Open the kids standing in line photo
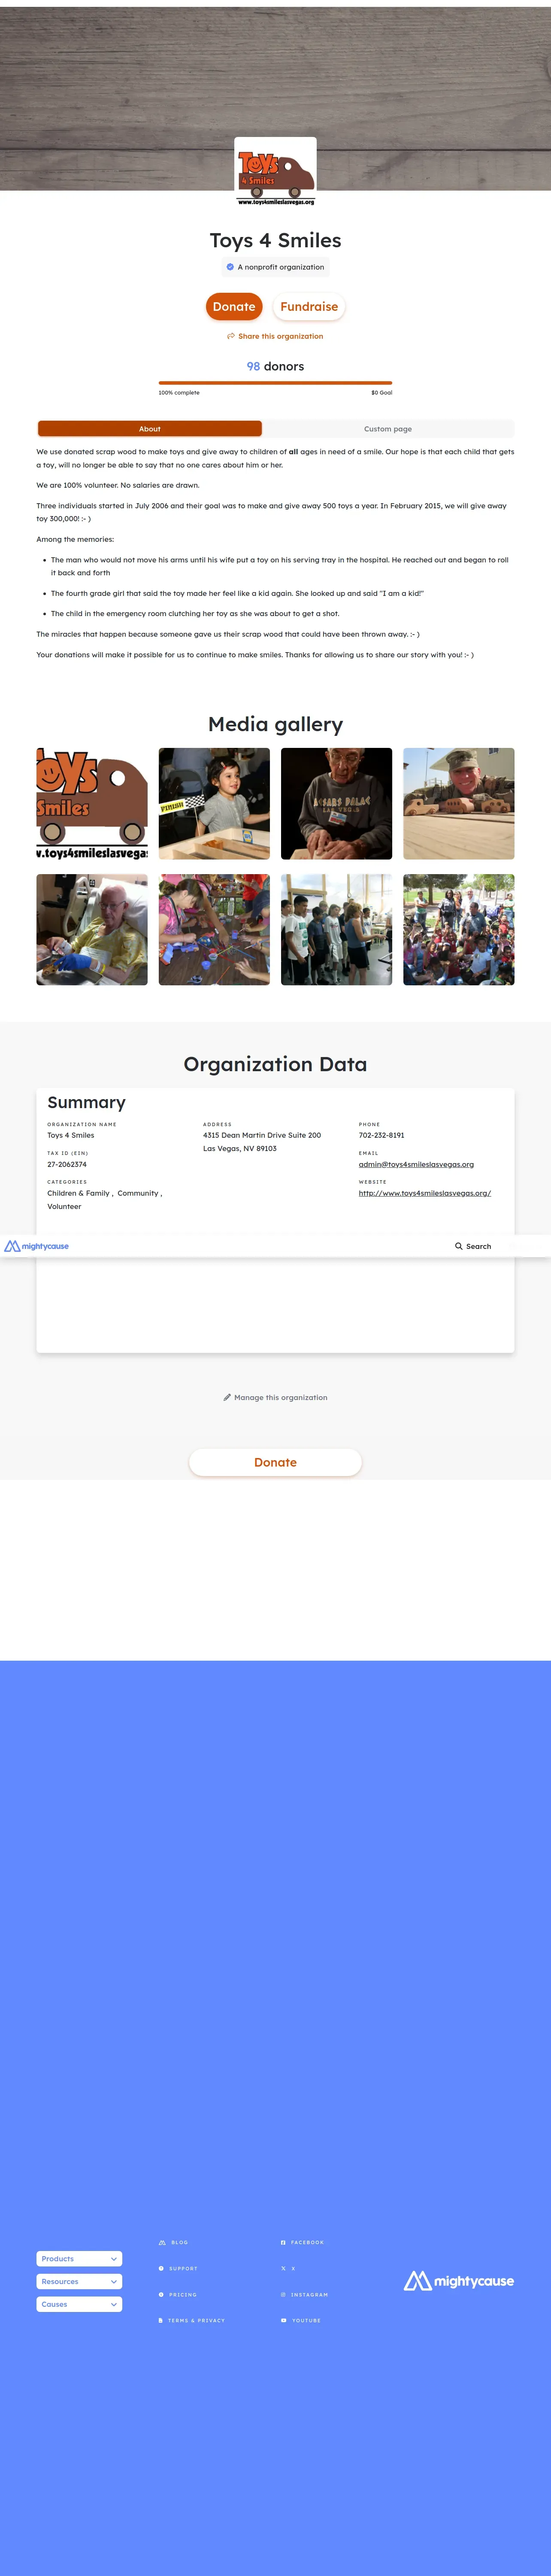Screen dimensions: 551x2576 [x=336, y=930]
